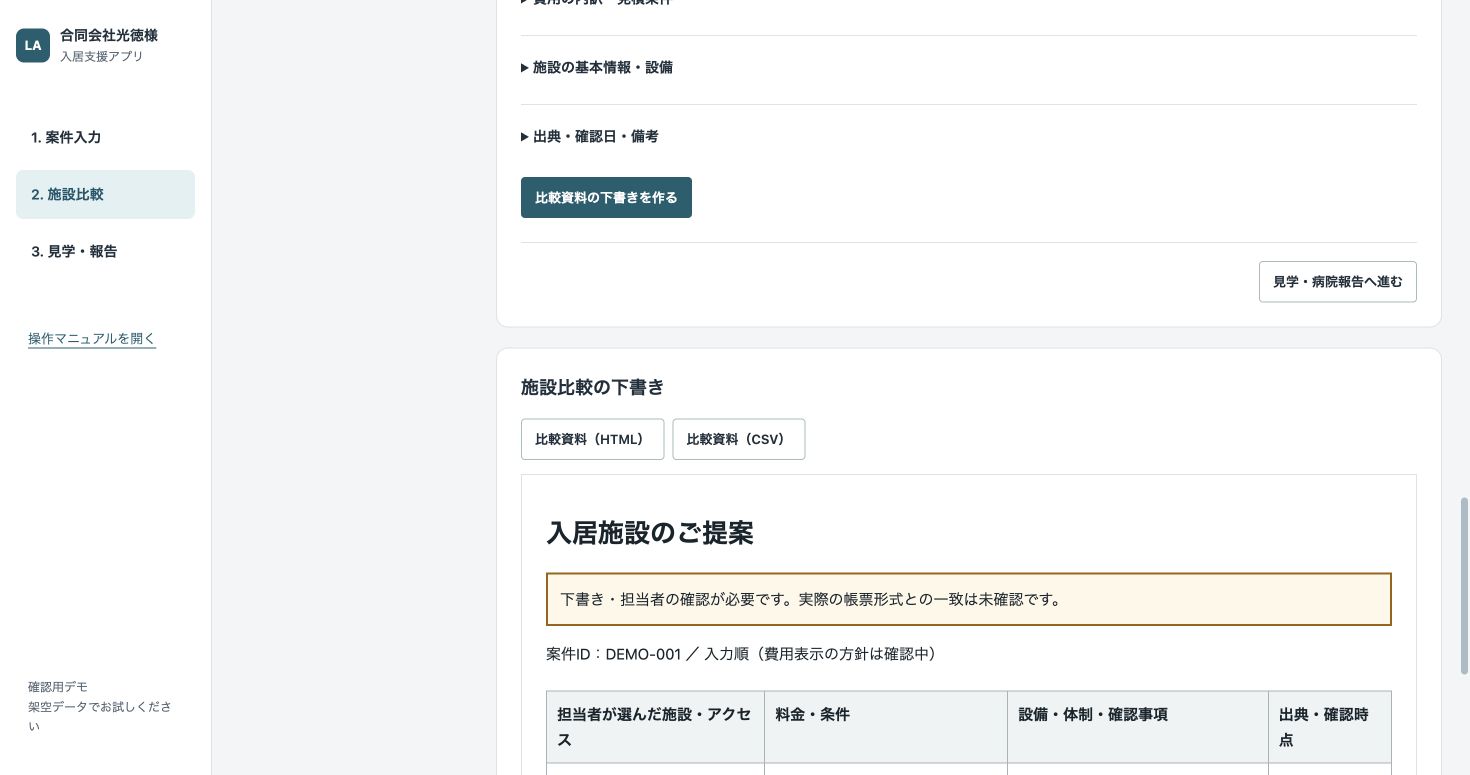Viewport: 1470px width, 775px height.
Task: Select the 2. 施設比較 step
Action: coord(105,194)
